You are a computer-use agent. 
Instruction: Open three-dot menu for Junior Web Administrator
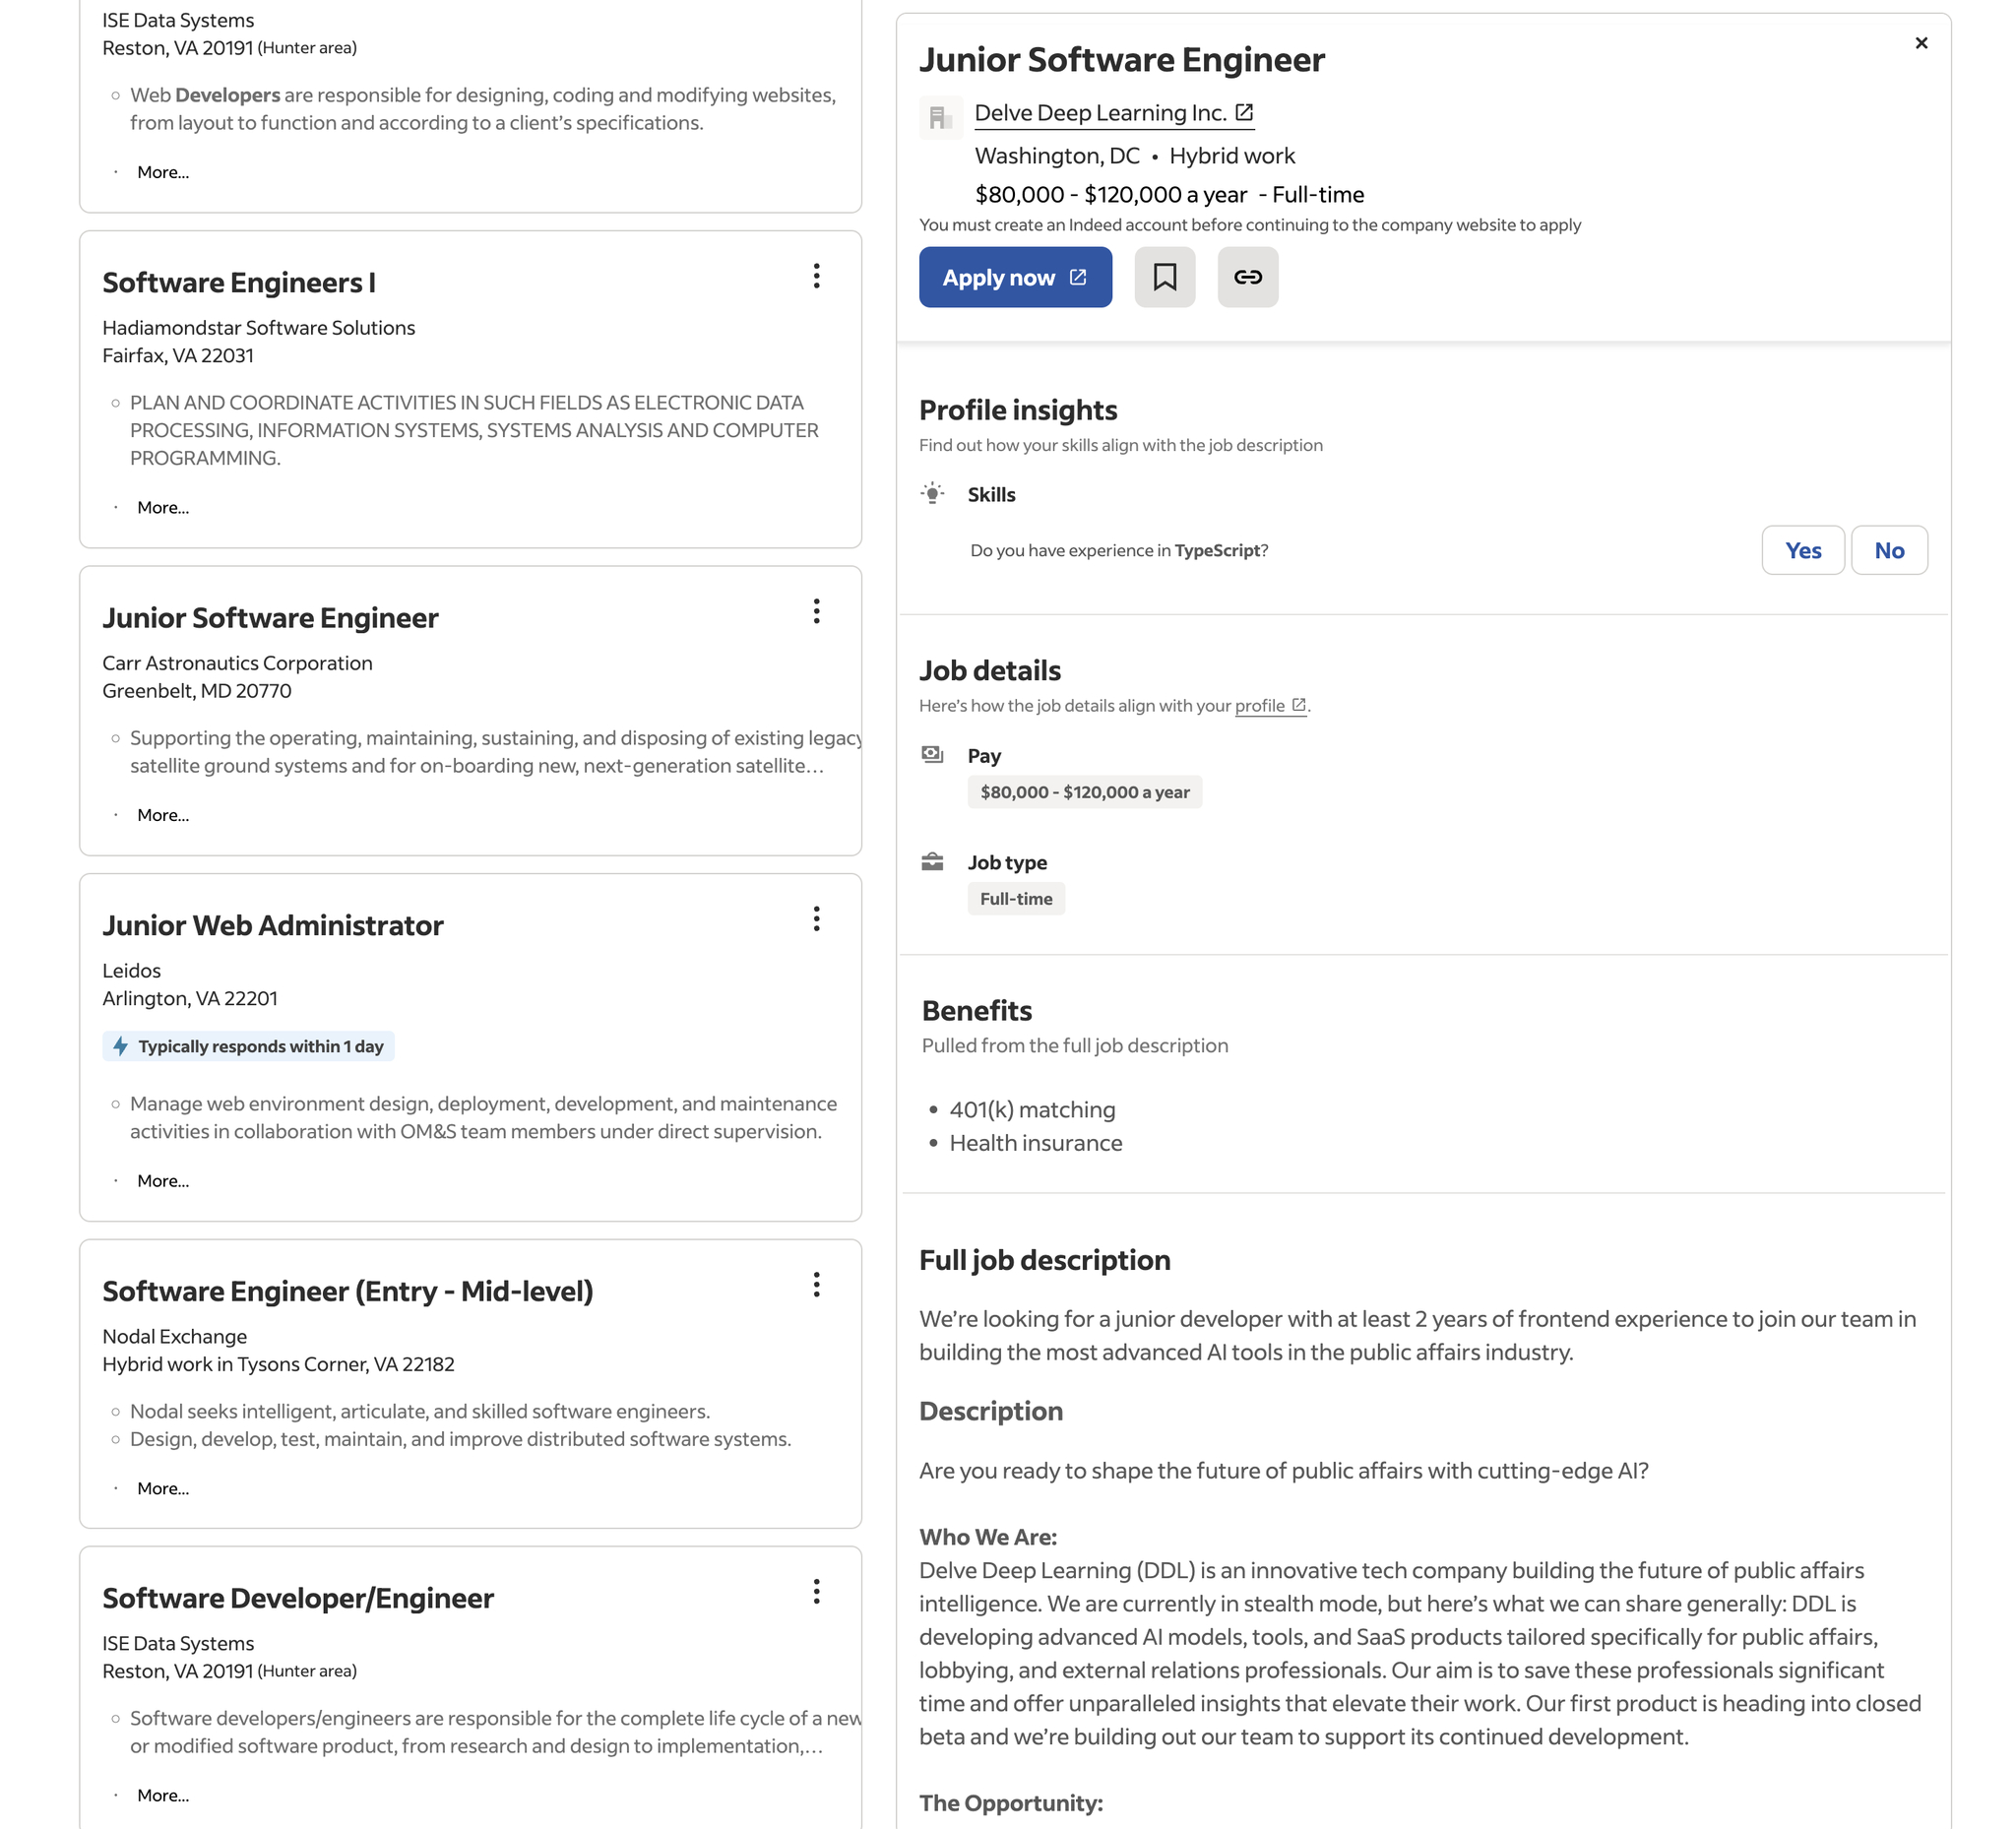pyautogui.click(x=816, y=919)
